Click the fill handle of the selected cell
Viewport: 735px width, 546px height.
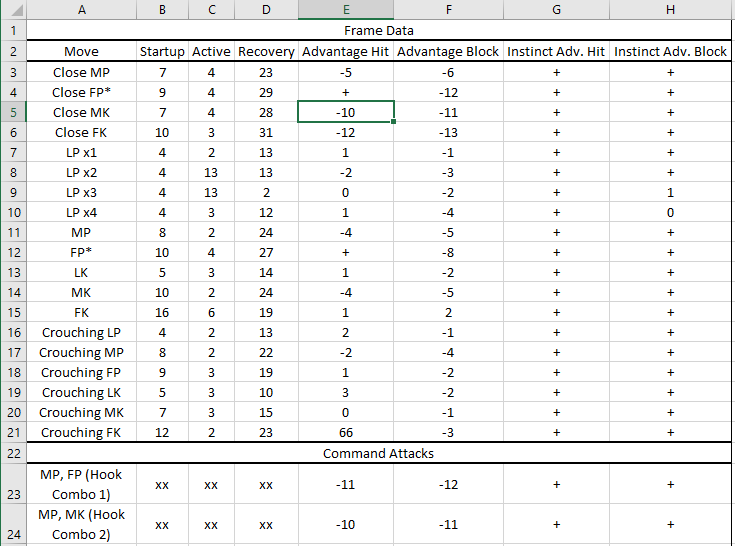pyautogui.click(x=395, y=122)
